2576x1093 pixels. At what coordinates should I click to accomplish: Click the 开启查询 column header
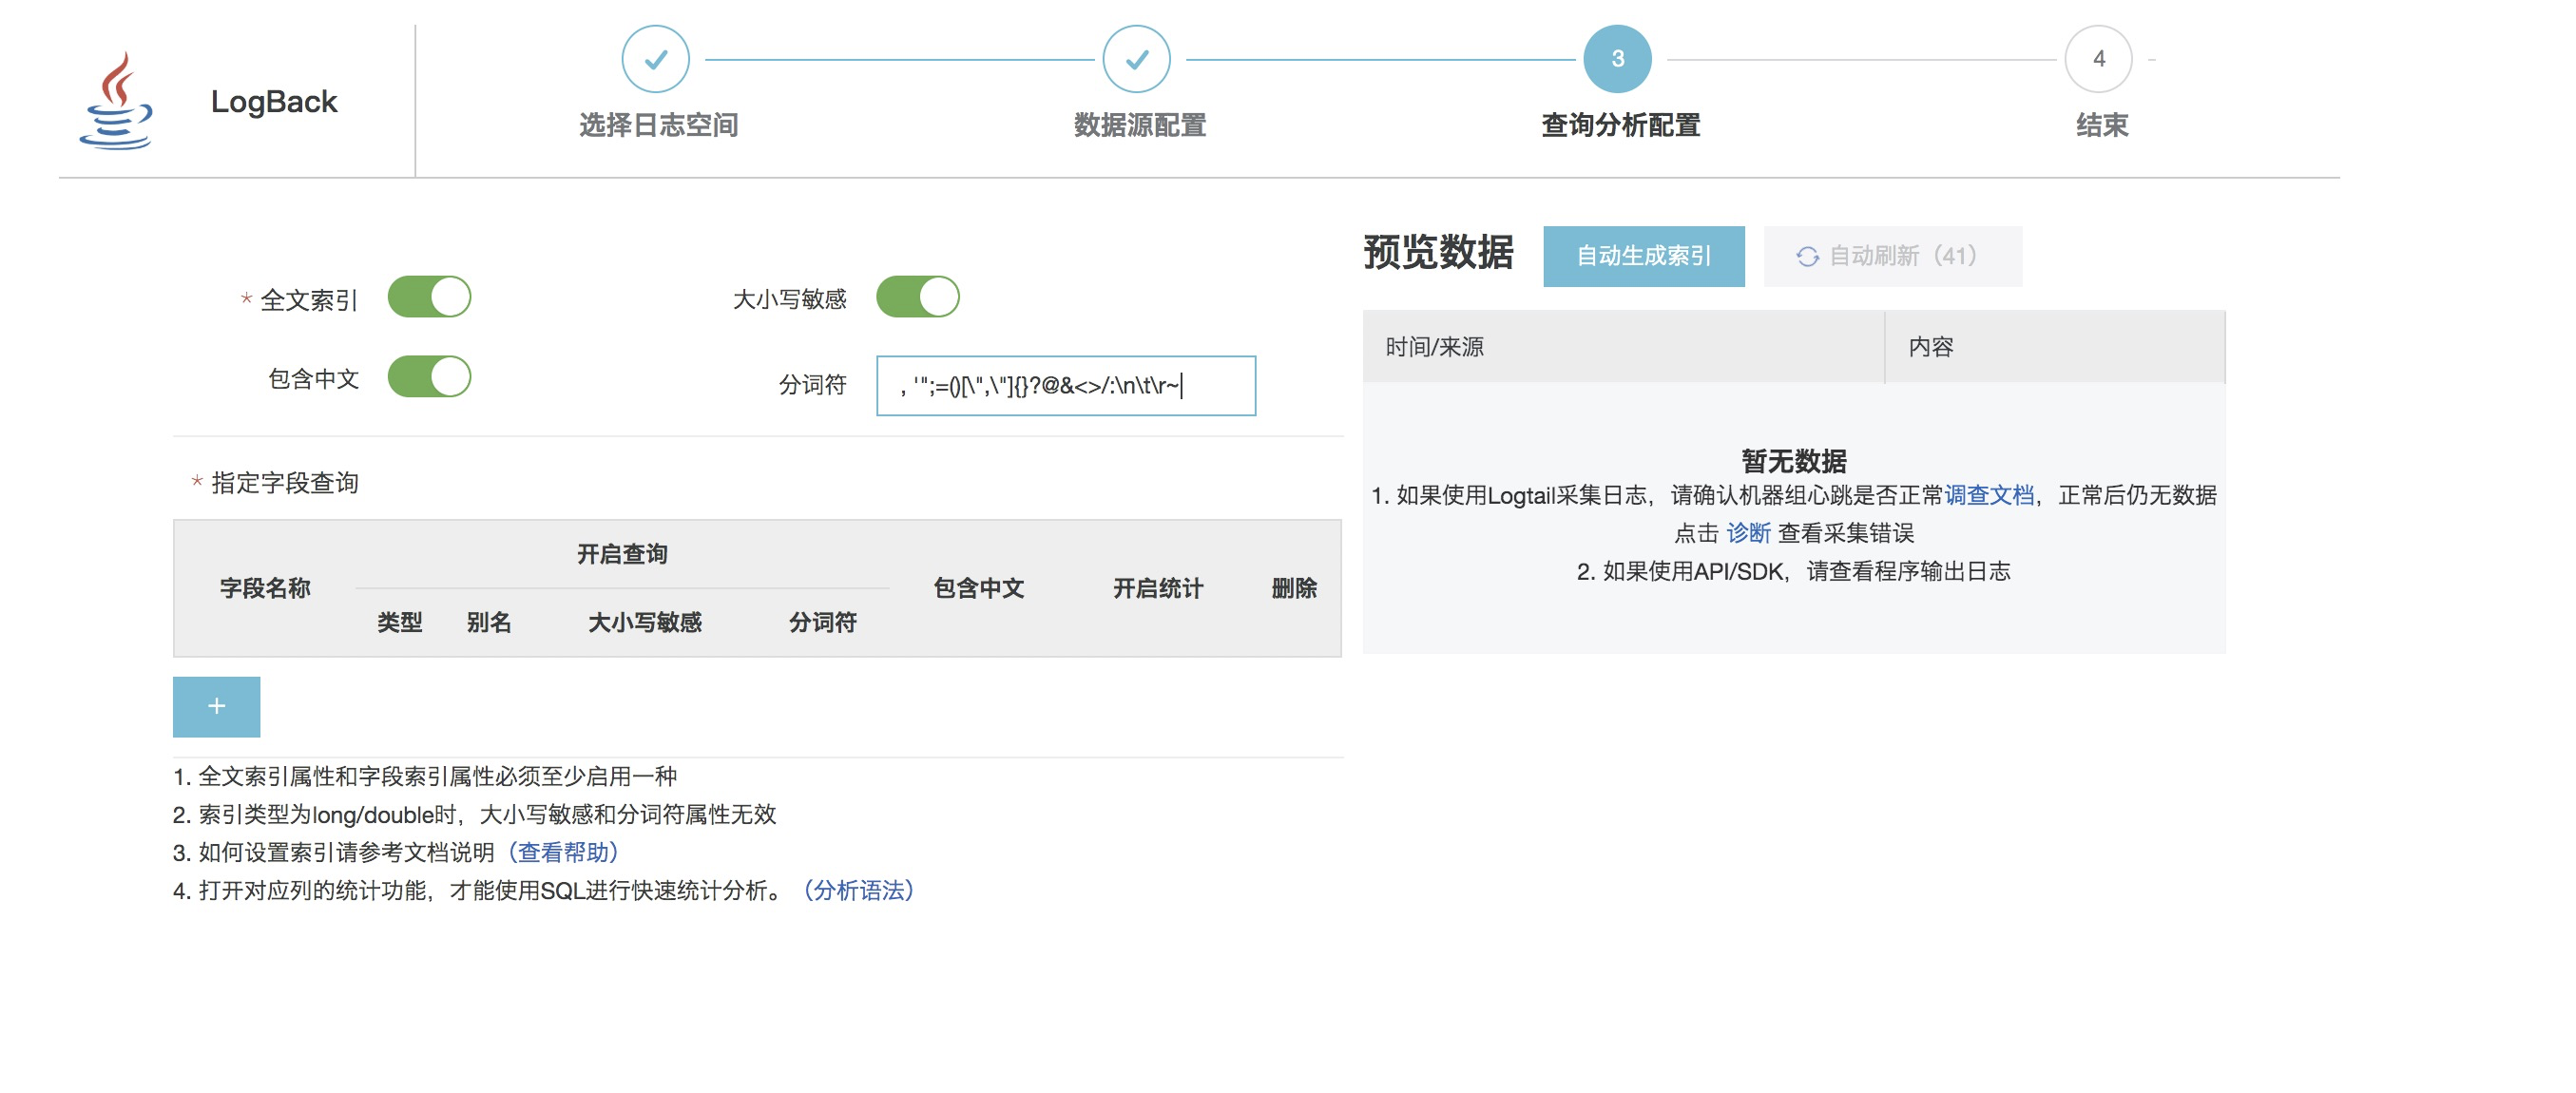(621, 554)
